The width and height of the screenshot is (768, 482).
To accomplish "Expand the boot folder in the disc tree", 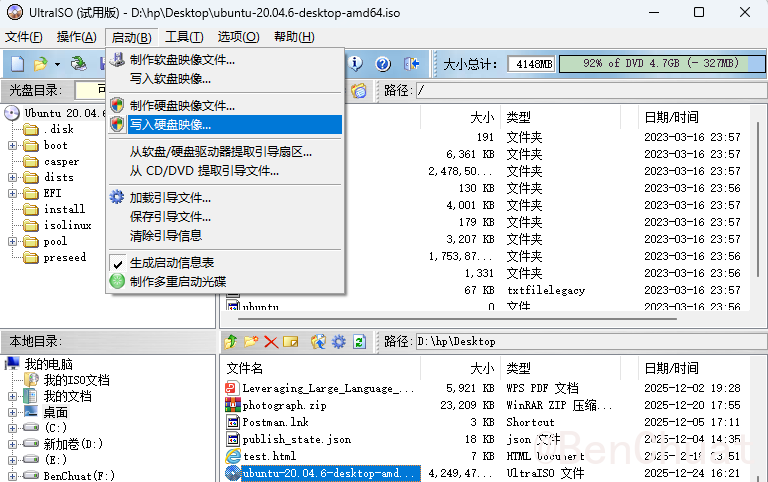I will point(12,145).
